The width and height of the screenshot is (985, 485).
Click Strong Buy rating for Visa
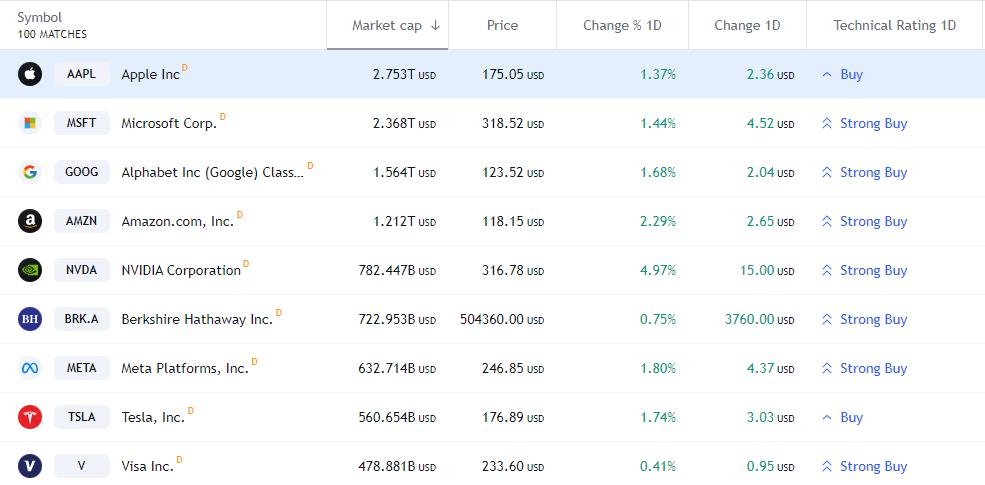coord(874,467)
